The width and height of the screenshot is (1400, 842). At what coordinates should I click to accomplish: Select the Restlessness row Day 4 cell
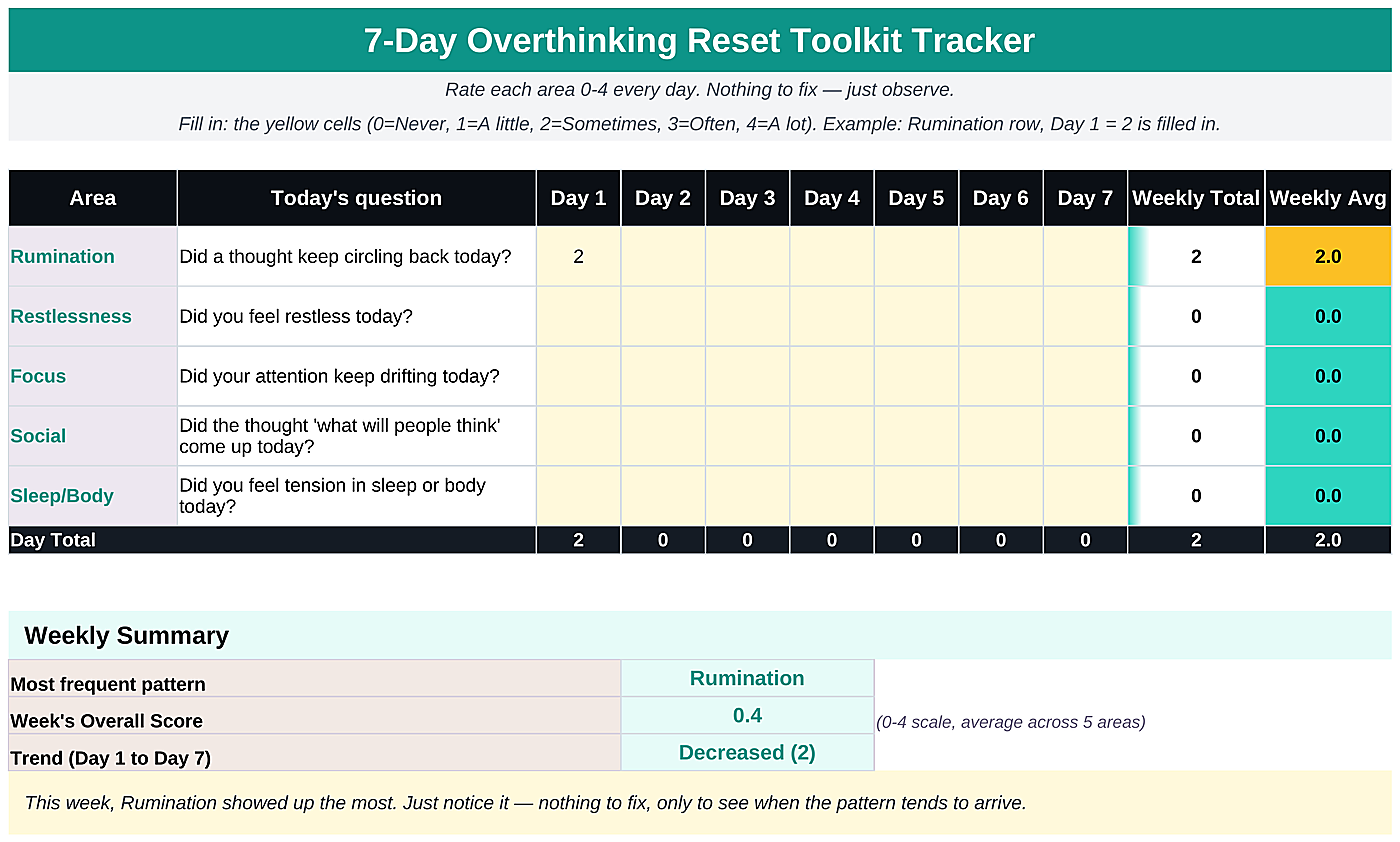pos(832,316)
